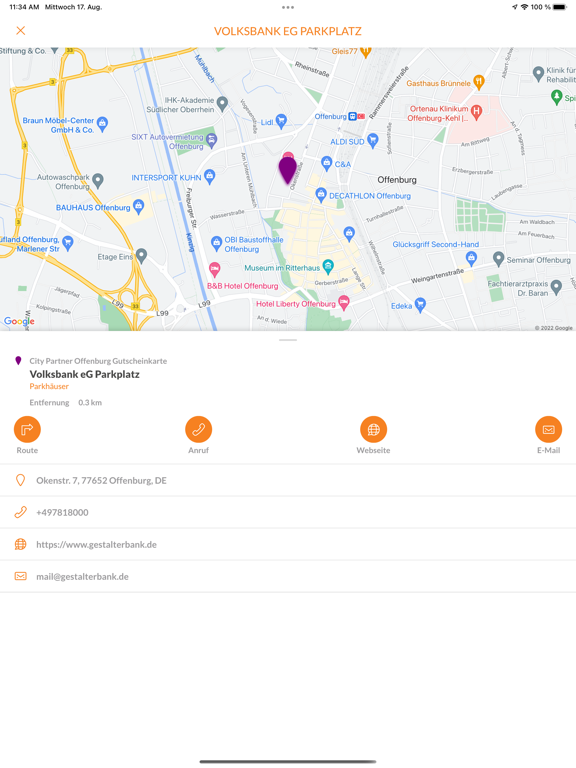Image resolution: width=576 pixels, height=768 pixels.
Task: Tap the three dots multitasking control
Action: coord(288,7)
